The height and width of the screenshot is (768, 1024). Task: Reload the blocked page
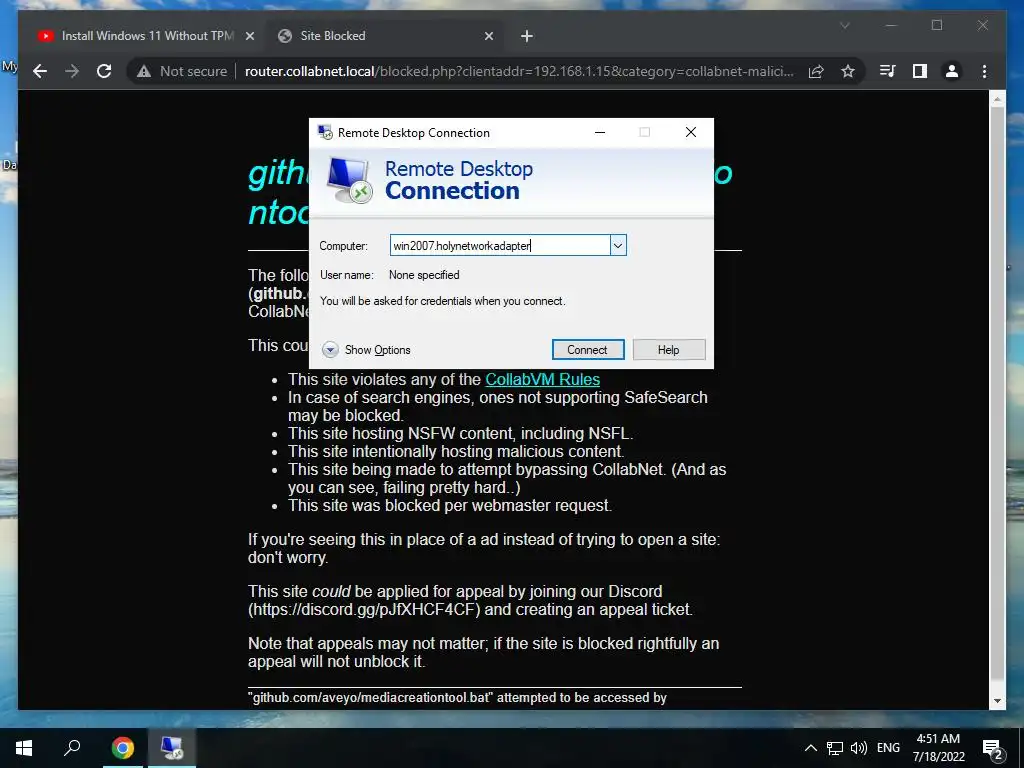(x=104, y=71)
